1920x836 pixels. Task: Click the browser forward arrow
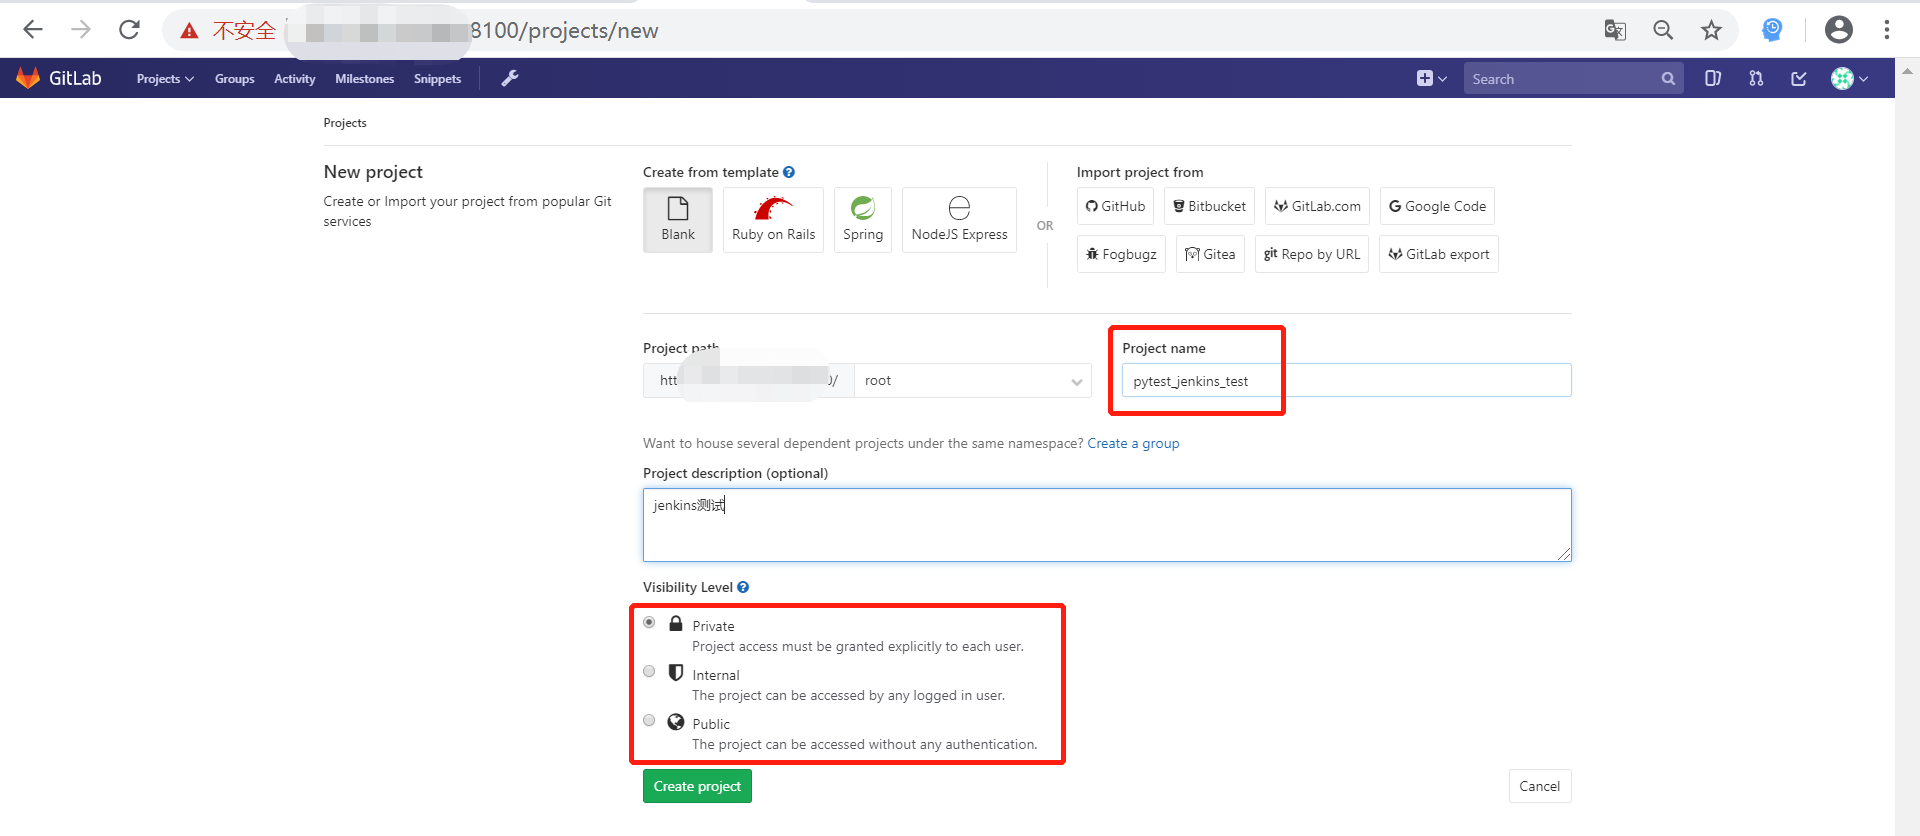click(x=81, y=30)
